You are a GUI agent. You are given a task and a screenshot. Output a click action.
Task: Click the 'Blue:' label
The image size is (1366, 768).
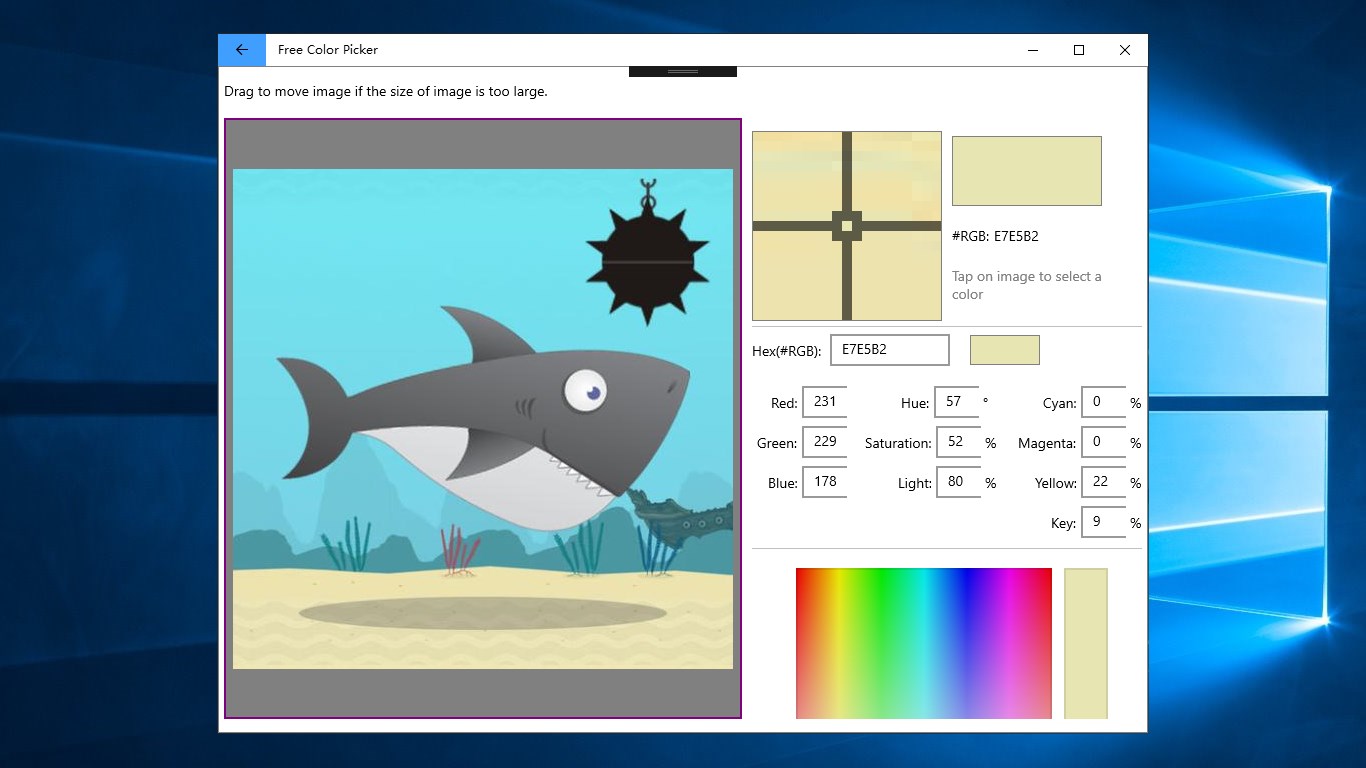pos(783,484)
